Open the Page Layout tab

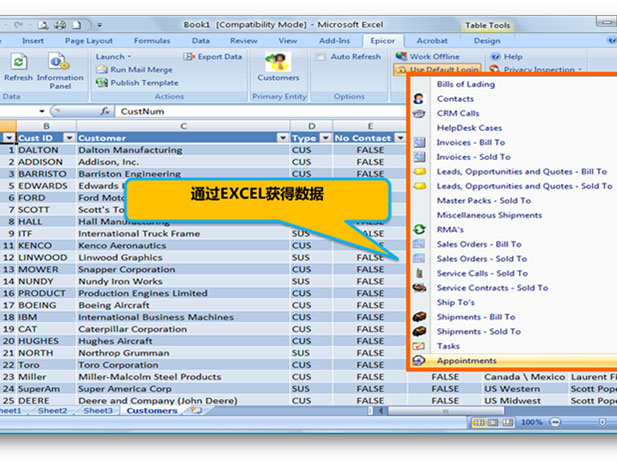point(89,41)
